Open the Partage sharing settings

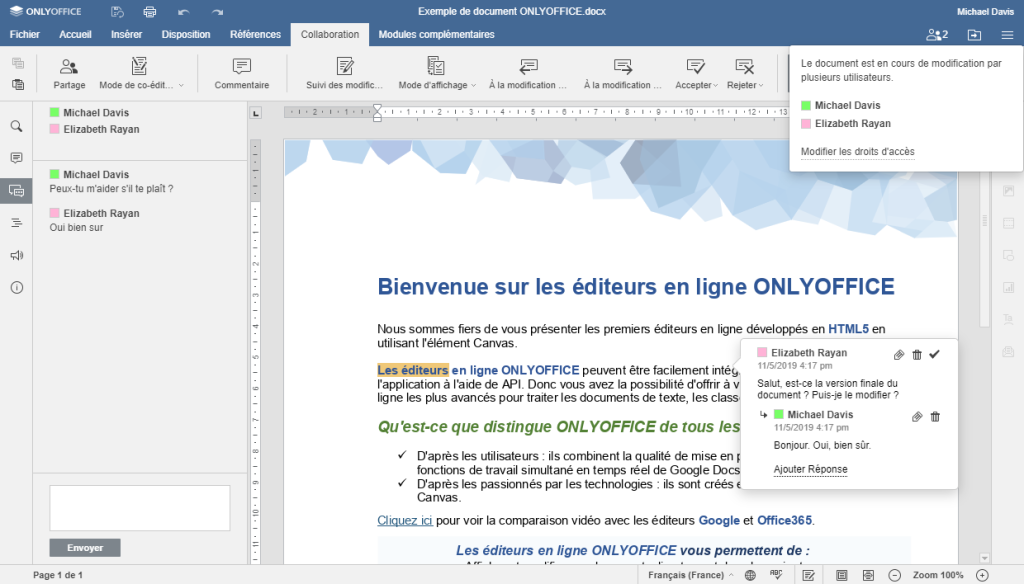point(69,73)
